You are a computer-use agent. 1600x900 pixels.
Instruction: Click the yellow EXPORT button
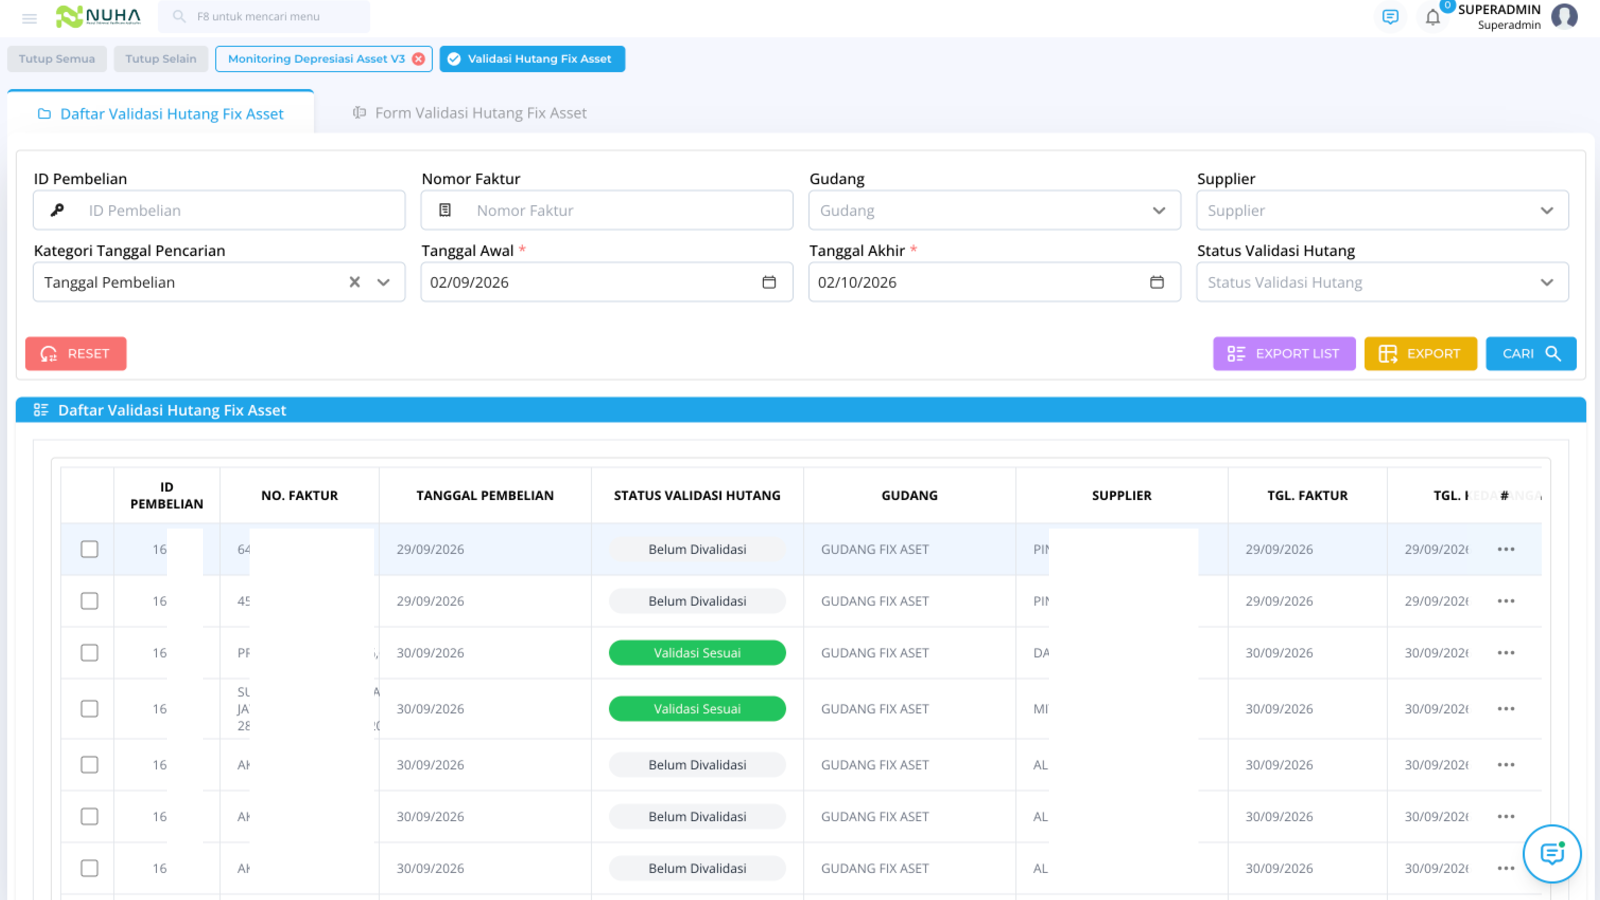[1420, 354]
